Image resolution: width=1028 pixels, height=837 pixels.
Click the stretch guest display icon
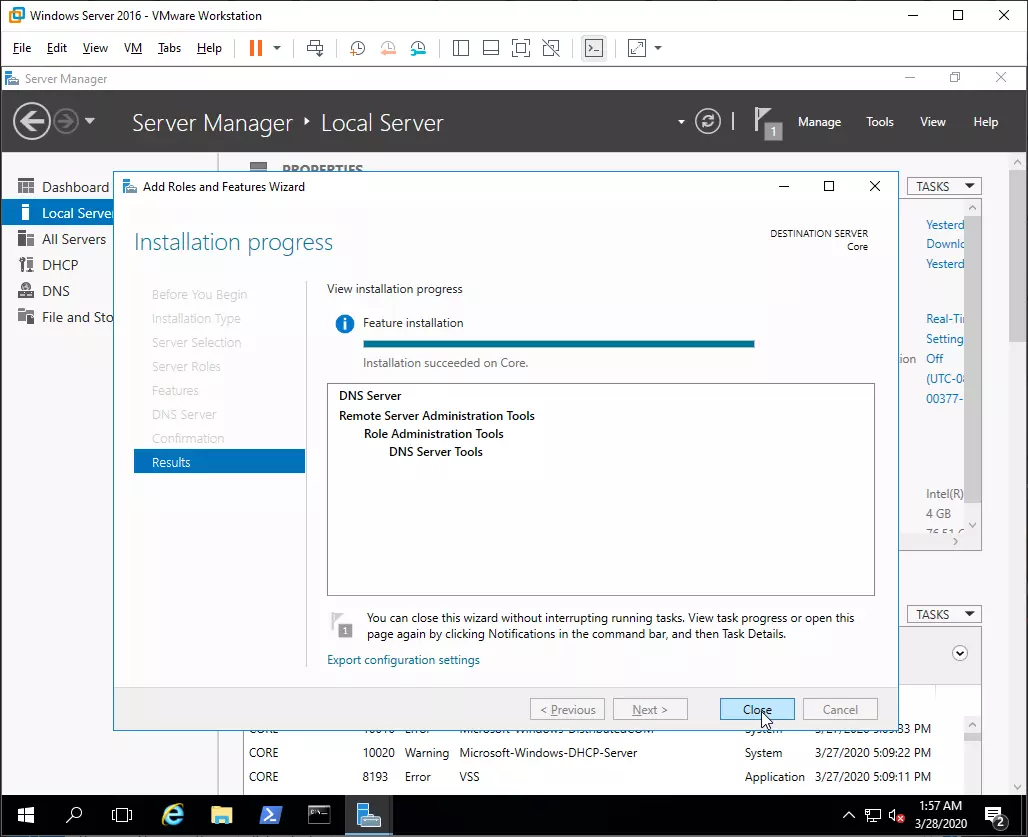click(x=637, y=48)
